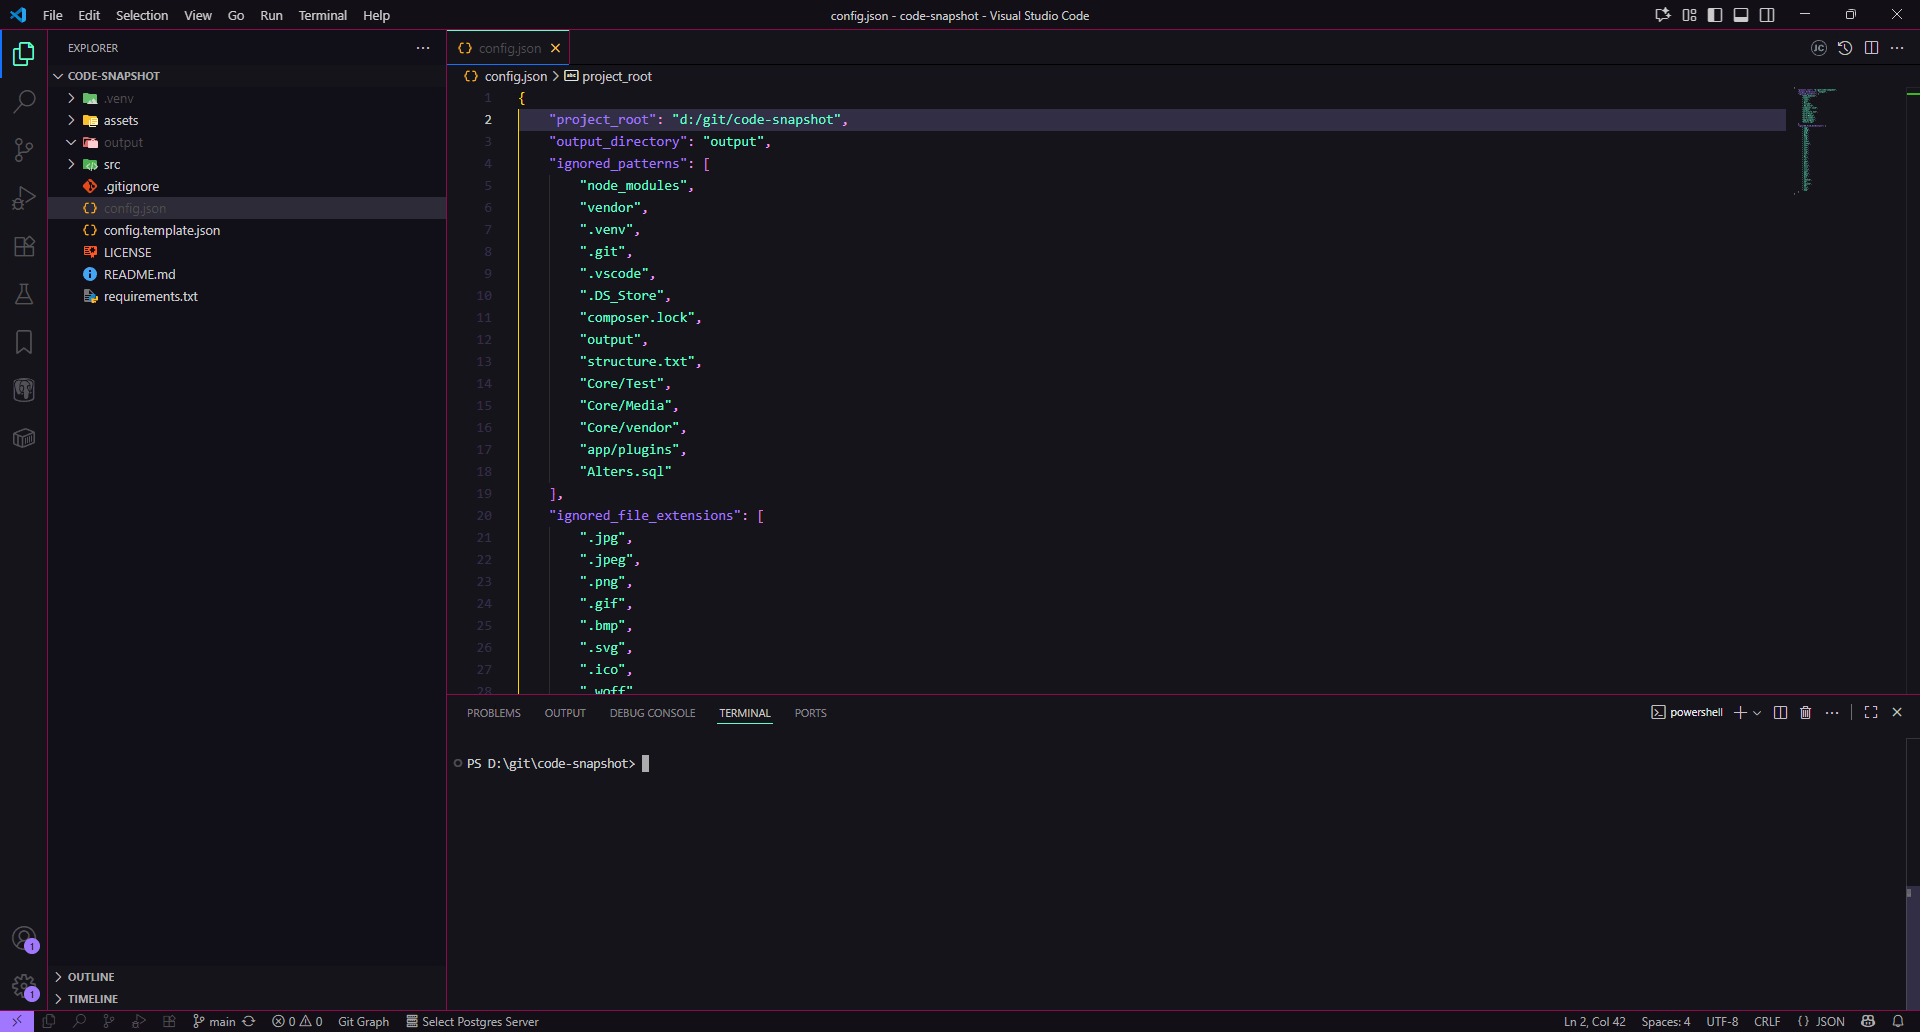1920x1032 pixels.
Task: Open Run and Debug view in activity bar
Action: [x=24, y=198]
